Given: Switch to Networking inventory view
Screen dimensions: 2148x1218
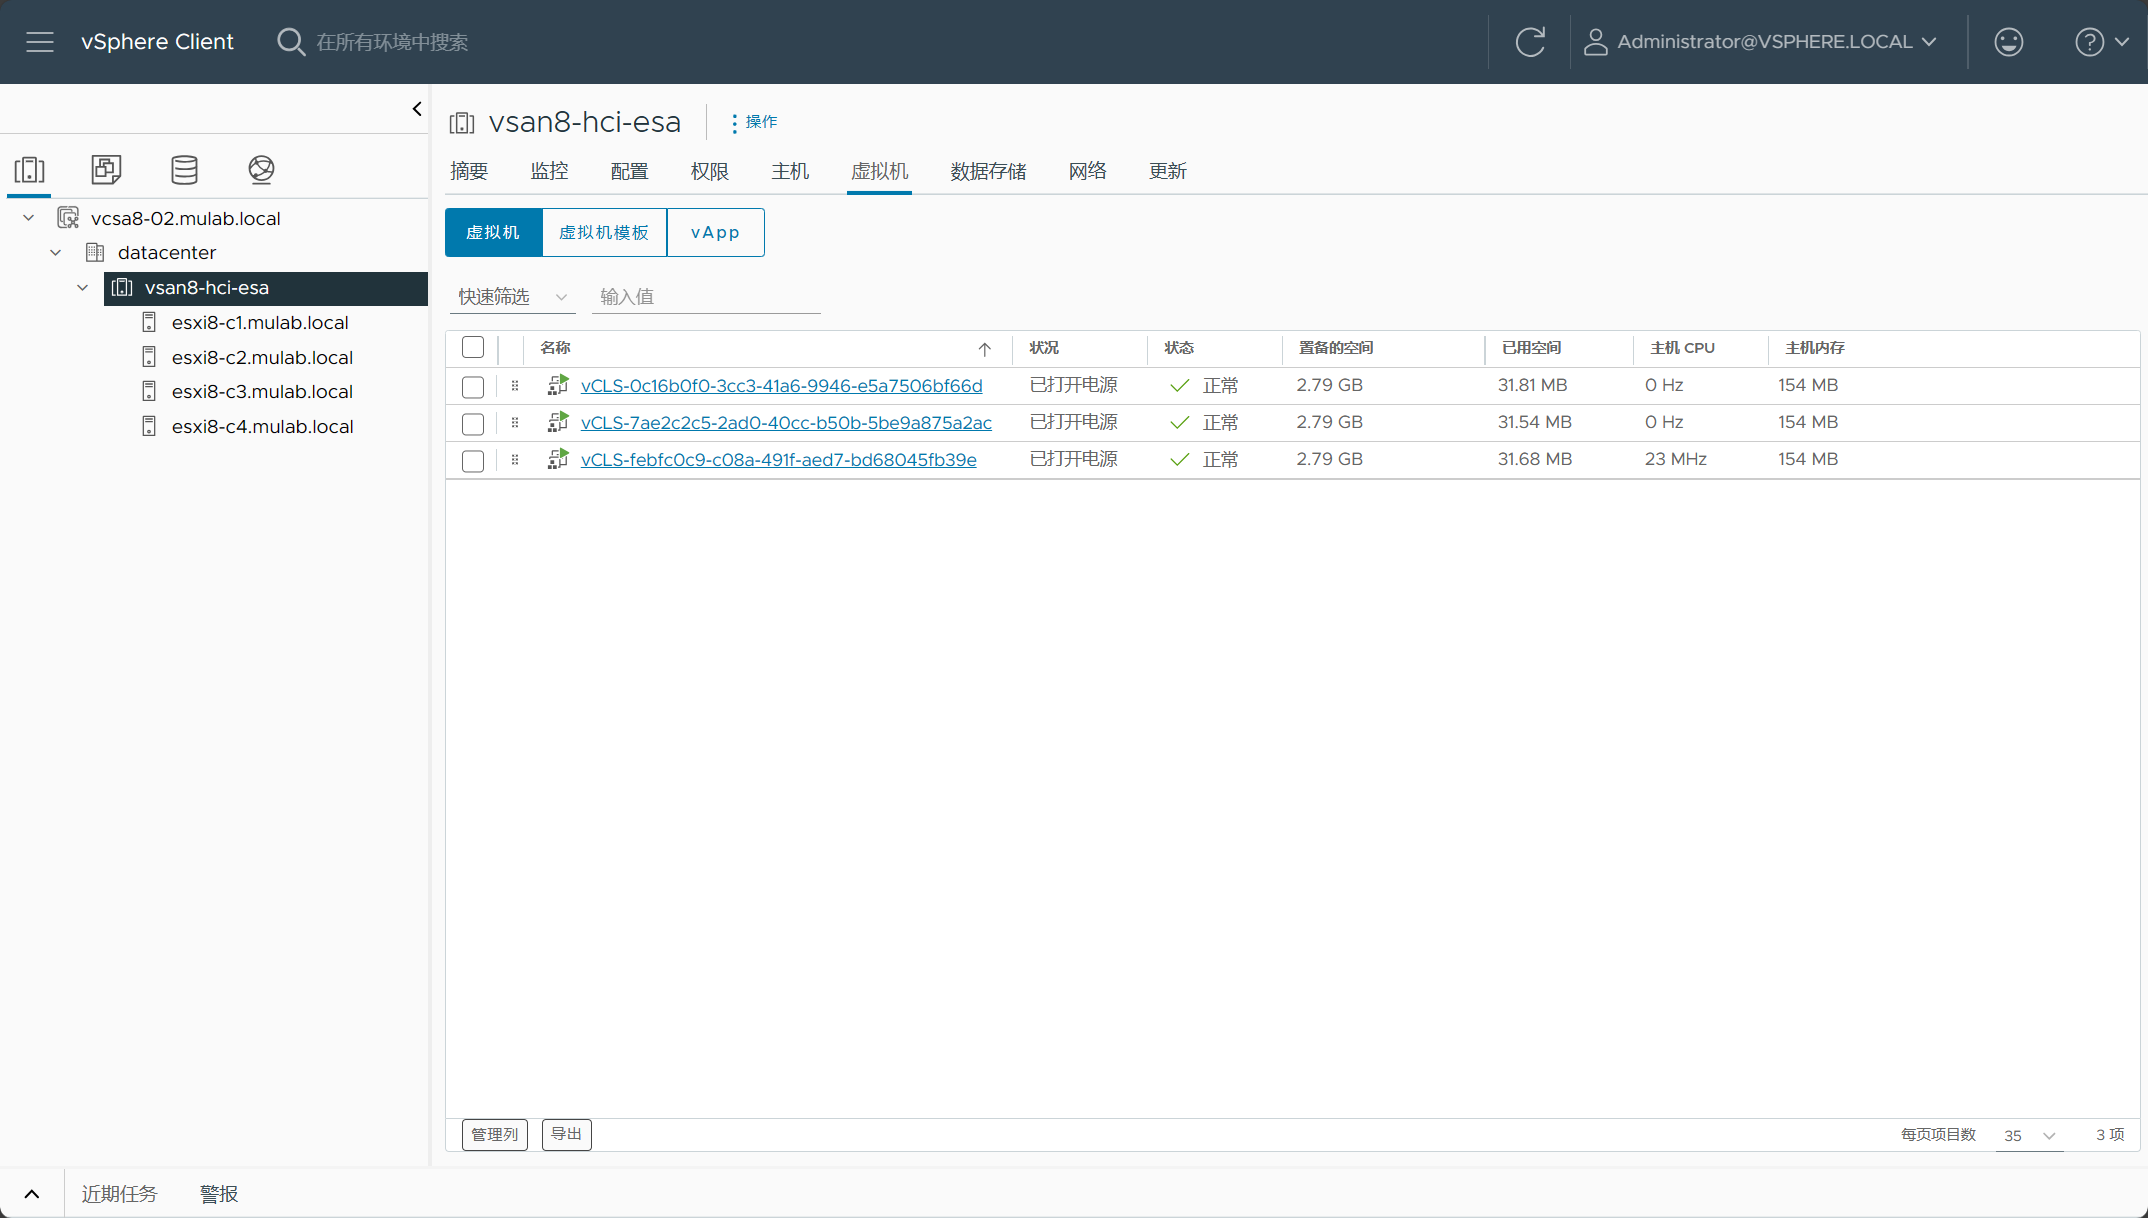Looking at the screenshot, I should tap(261, 169).
